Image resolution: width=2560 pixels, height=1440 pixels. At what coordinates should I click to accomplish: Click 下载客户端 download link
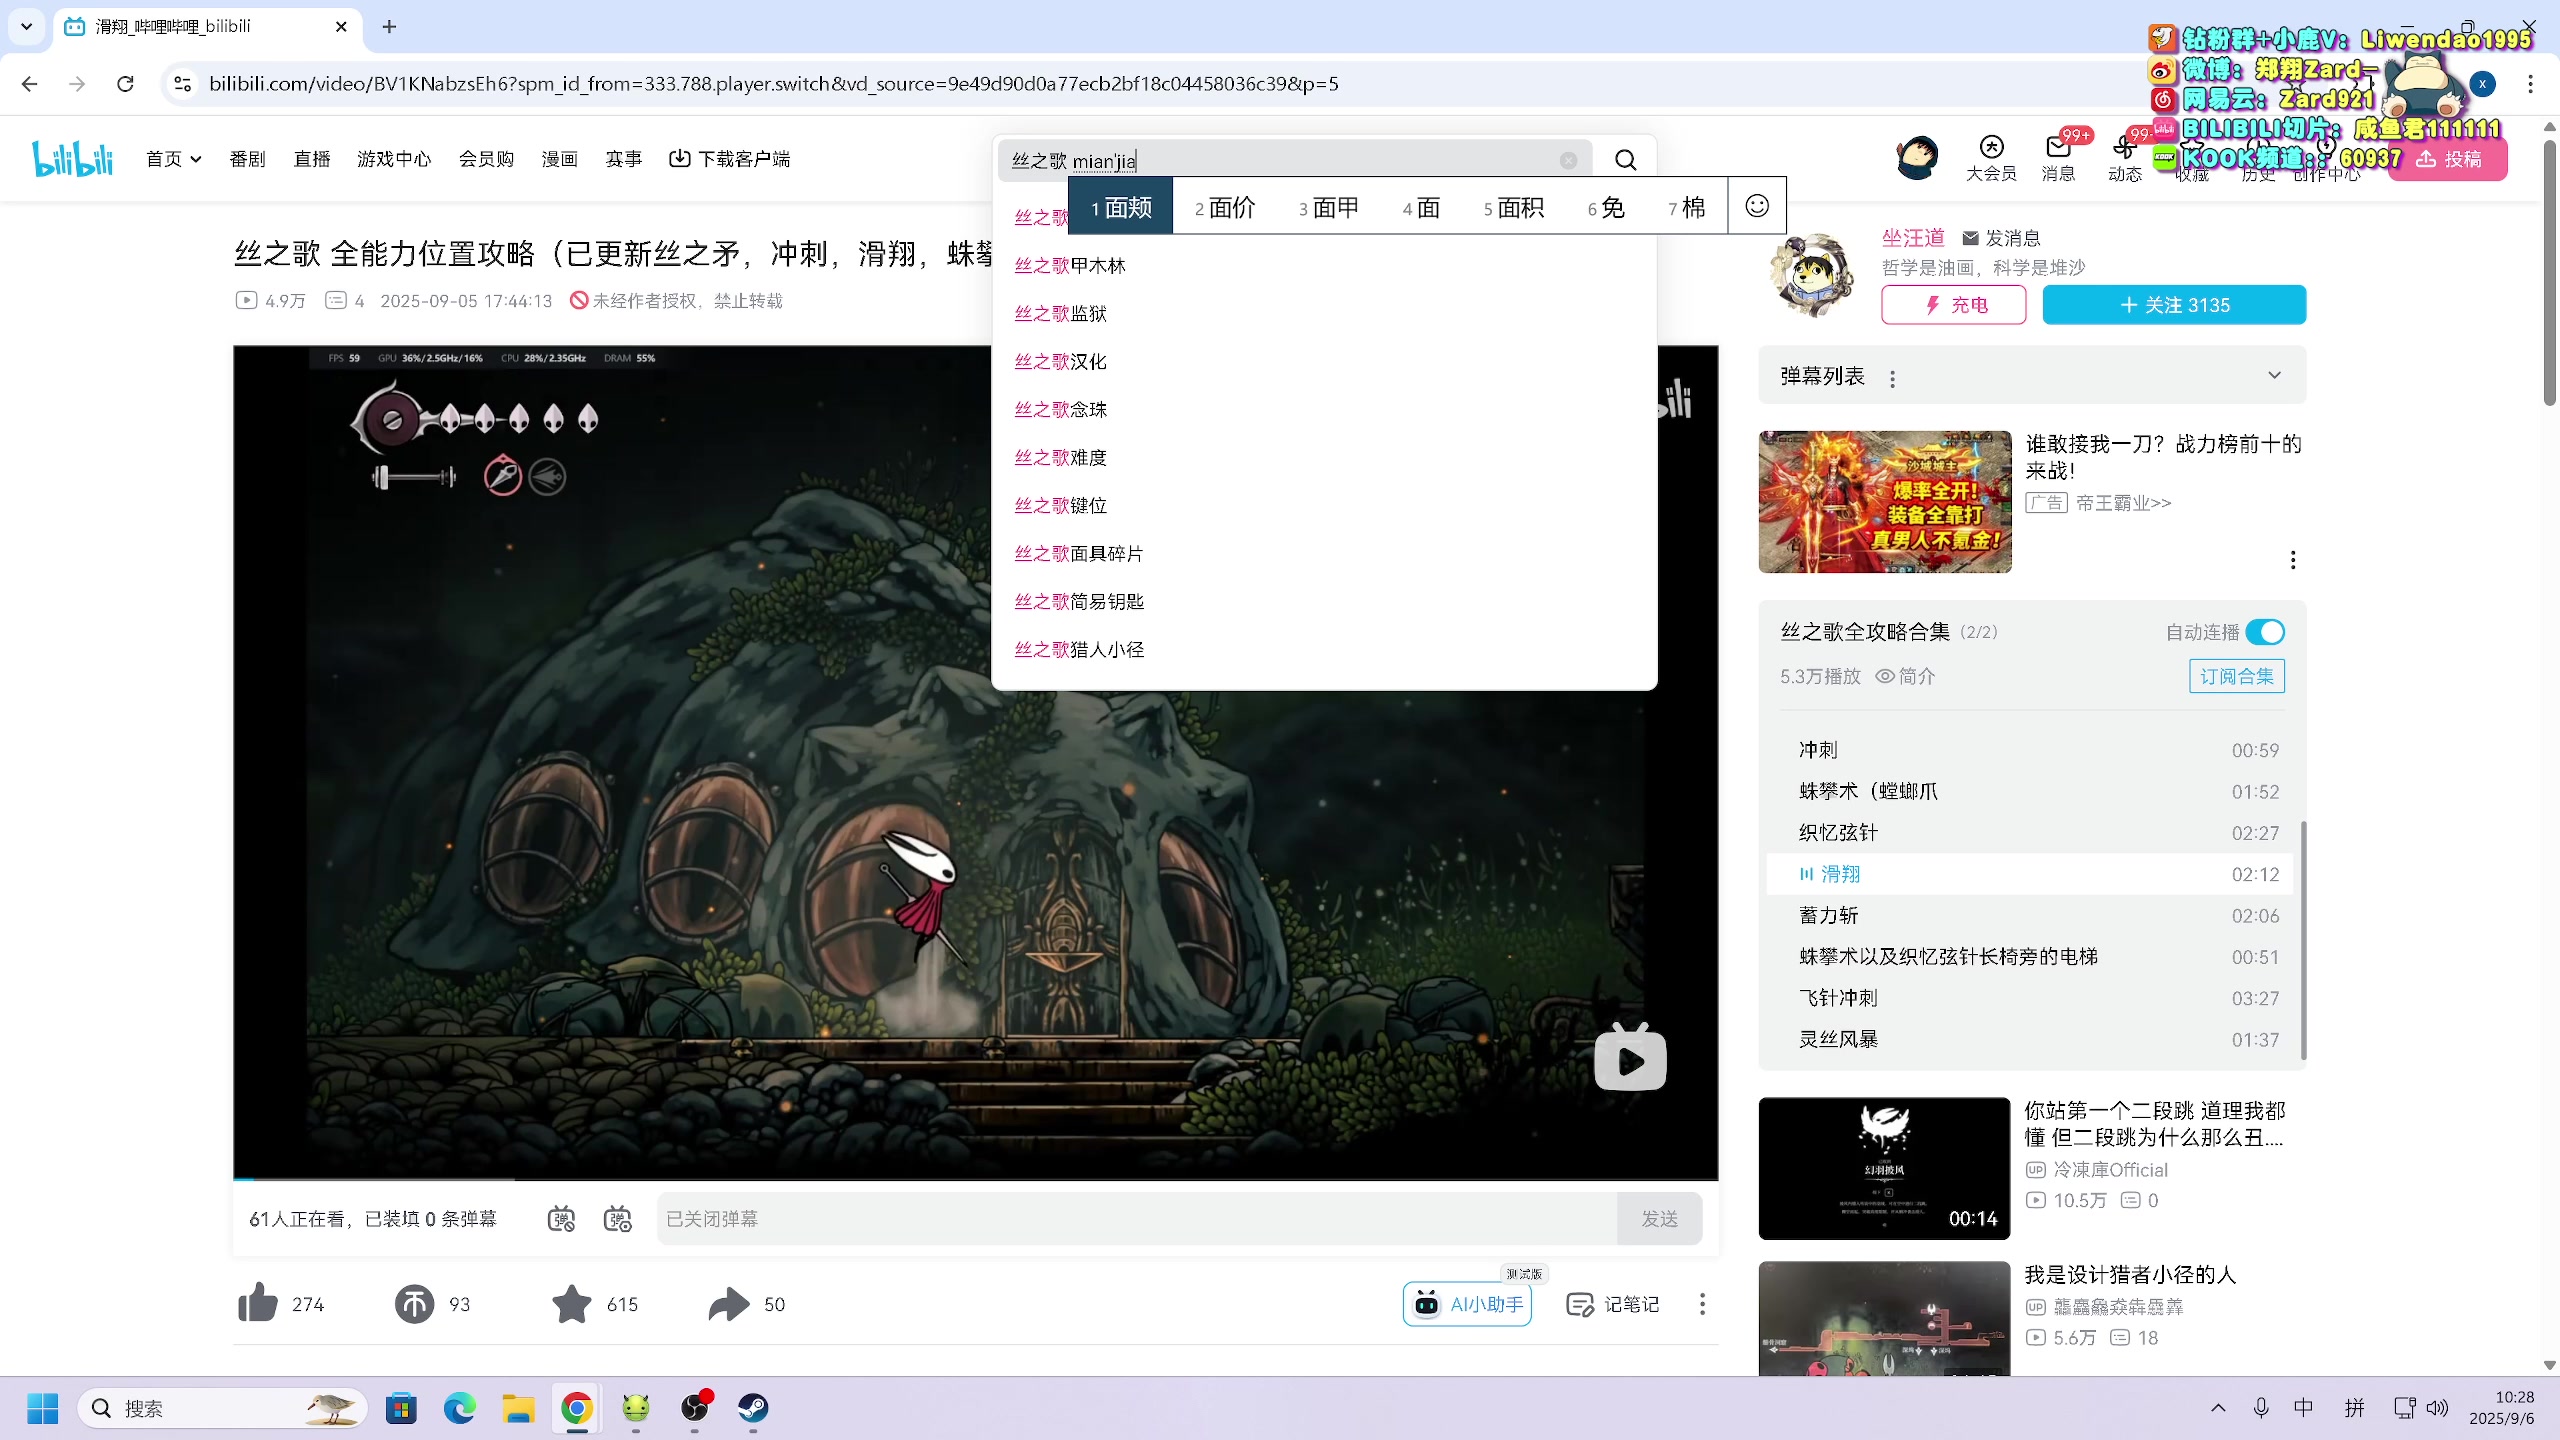coord(730,158)
